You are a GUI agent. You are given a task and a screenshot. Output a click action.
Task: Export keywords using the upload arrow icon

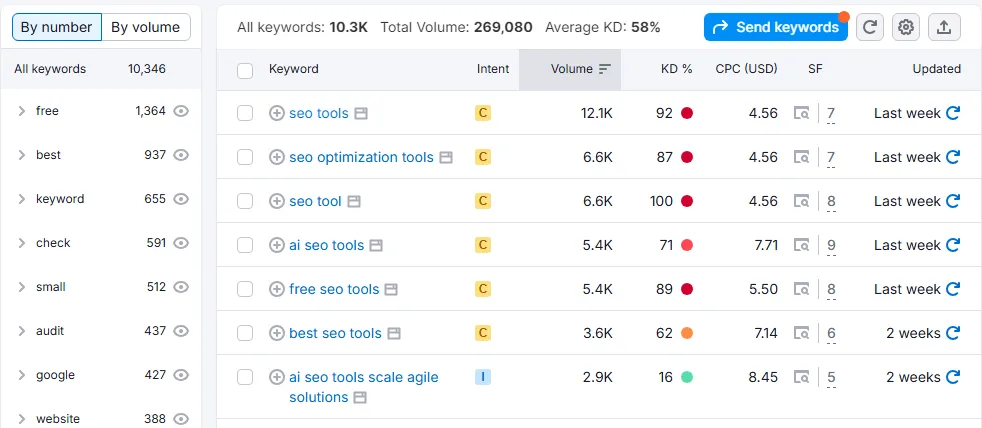pos(944,27)
